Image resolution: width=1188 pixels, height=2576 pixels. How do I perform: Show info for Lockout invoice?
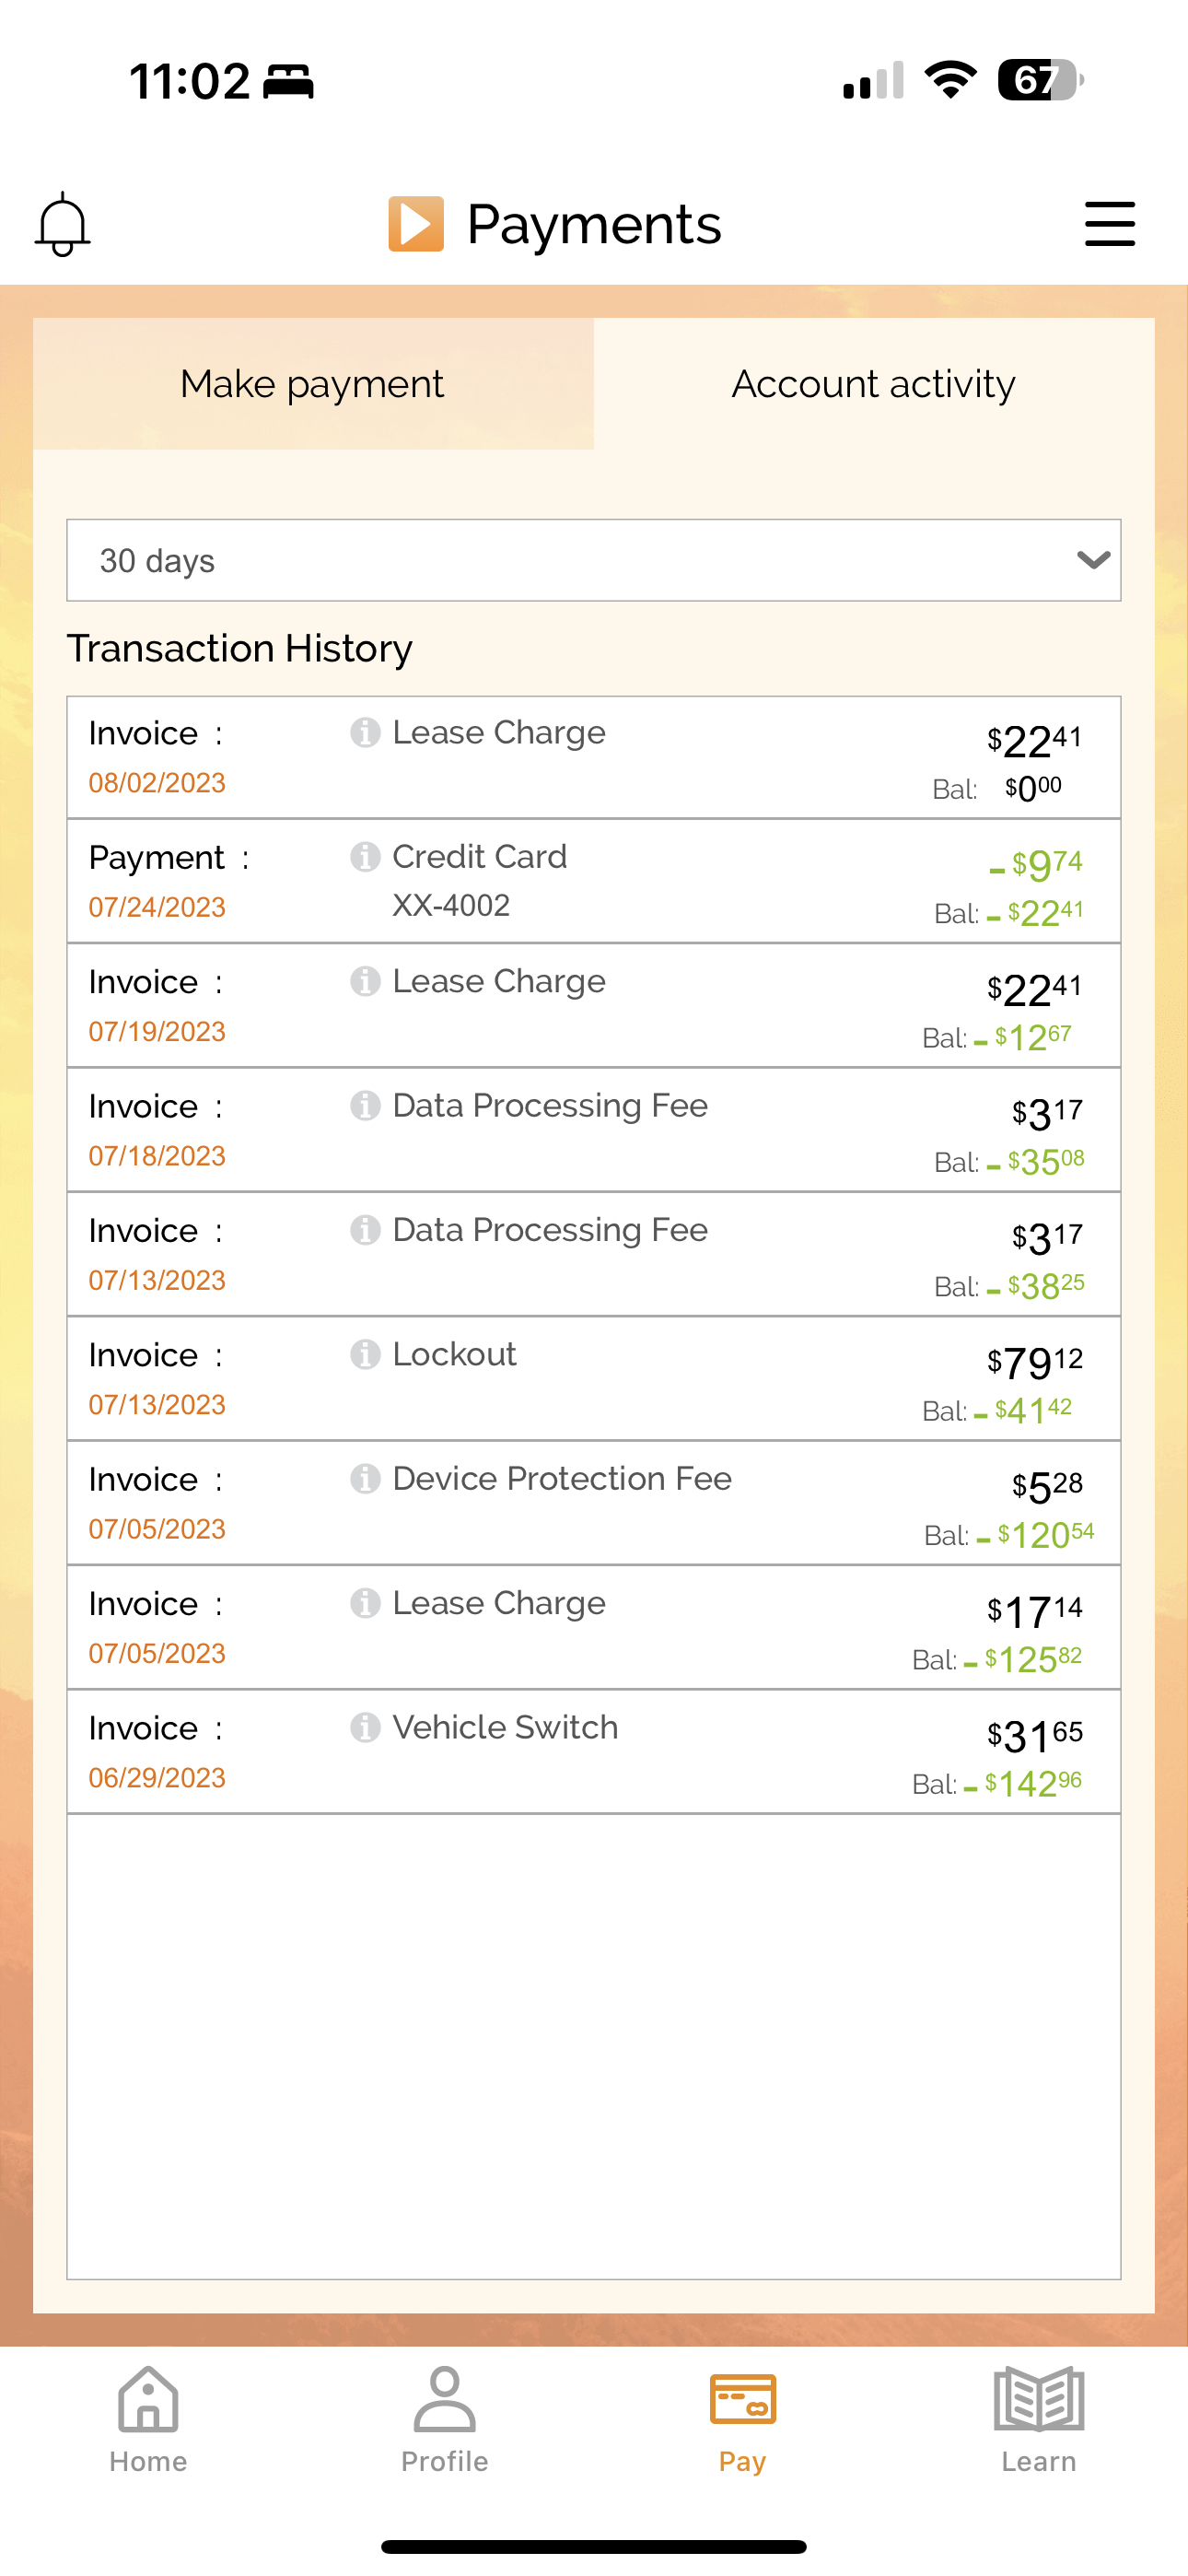[x=365, y=1355]
